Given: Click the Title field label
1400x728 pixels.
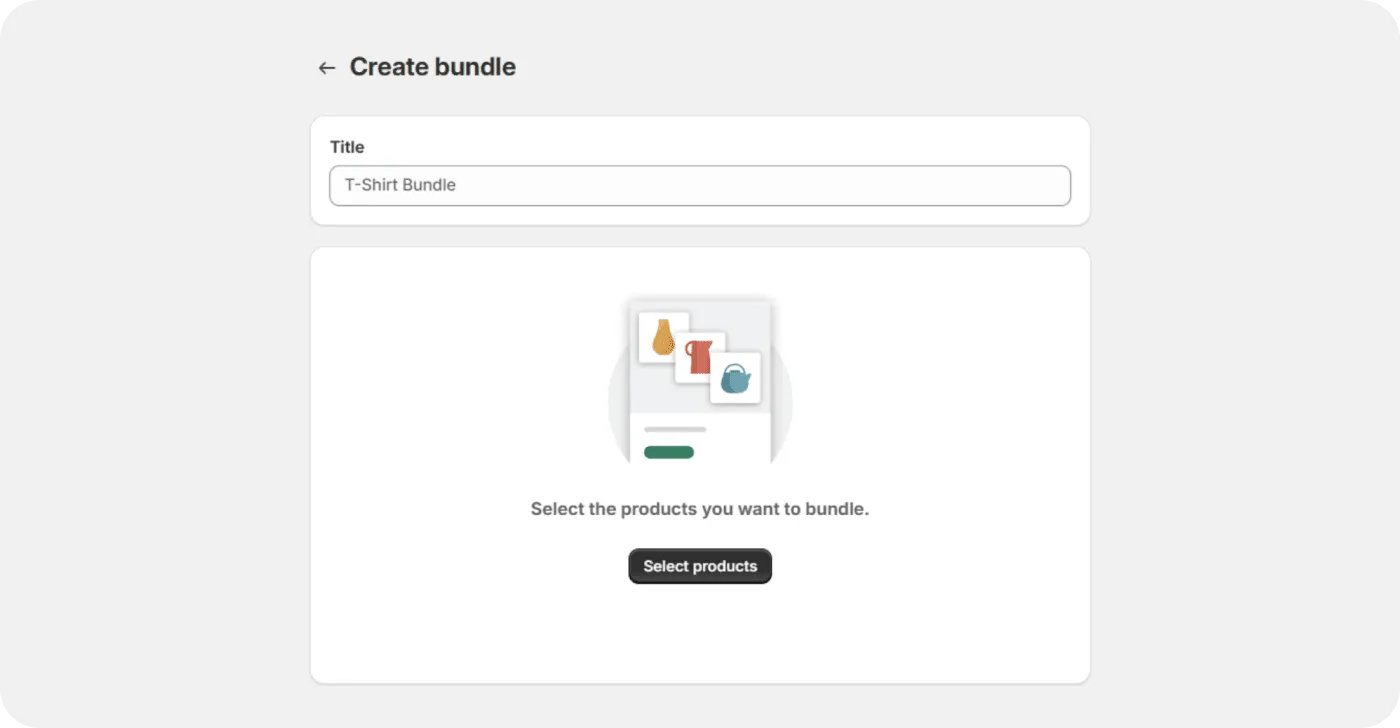Looking at the screenshot, I should pos(347,147).
